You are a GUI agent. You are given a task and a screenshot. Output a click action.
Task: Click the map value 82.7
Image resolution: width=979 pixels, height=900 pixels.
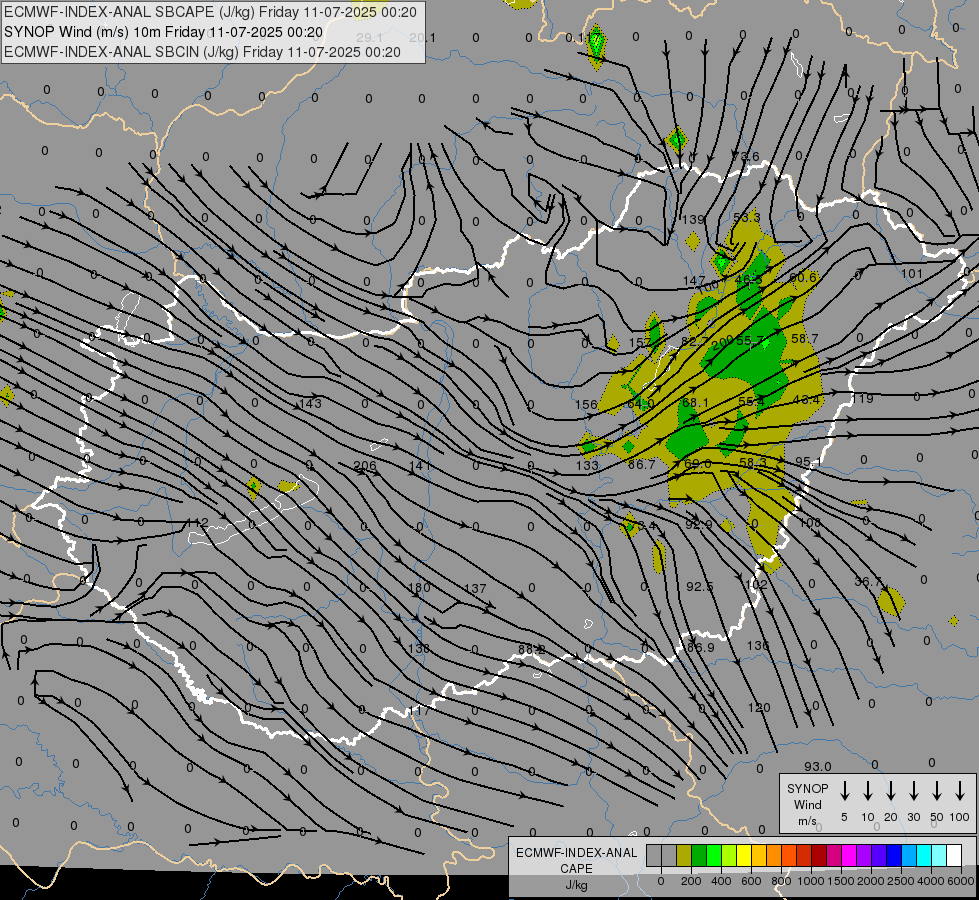pos(694,341)
